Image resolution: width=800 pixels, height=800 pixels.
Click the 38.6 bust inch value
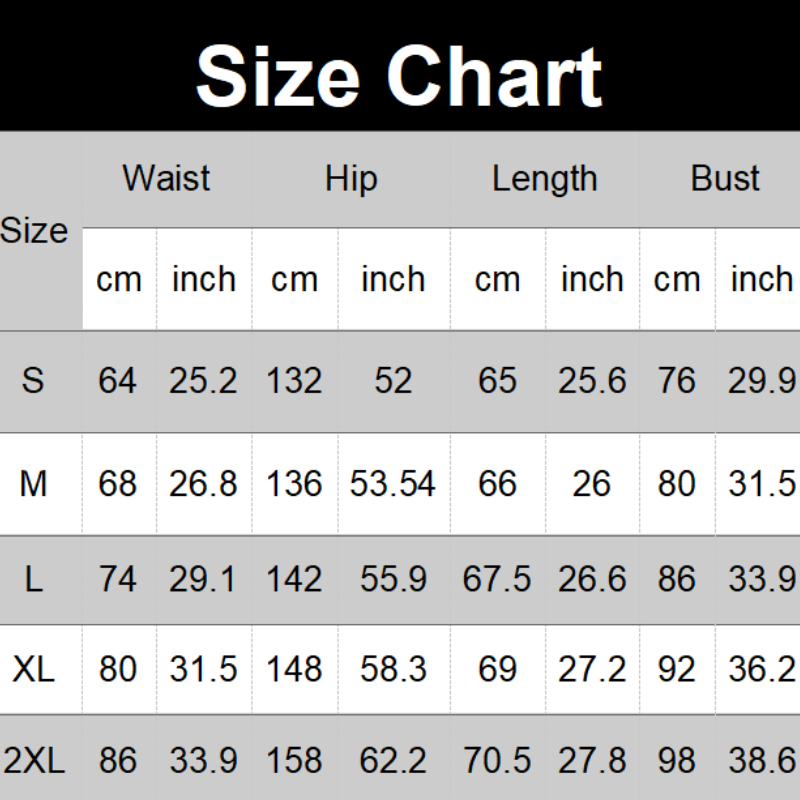coord(762,761)
